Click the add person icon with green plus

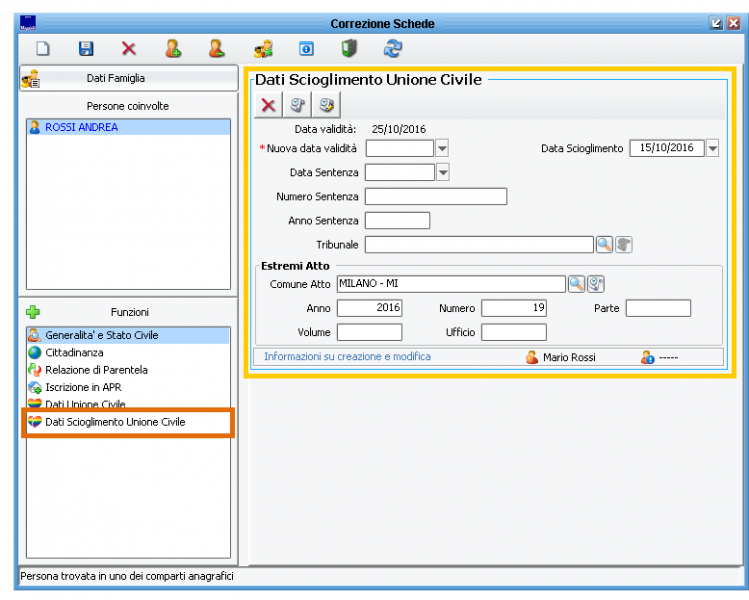point(173,48)
